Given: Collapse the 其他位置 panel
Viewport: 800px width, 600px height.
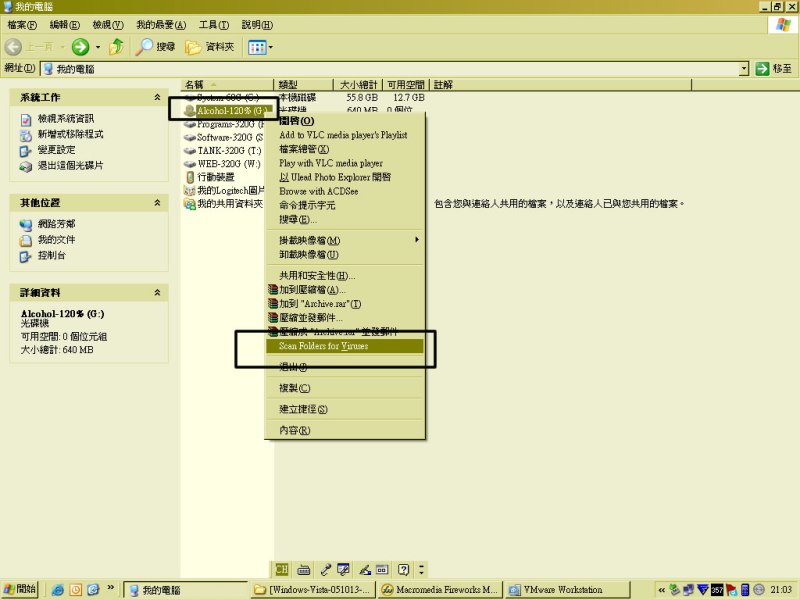Looking at the screenshot, I should point(157,203).
